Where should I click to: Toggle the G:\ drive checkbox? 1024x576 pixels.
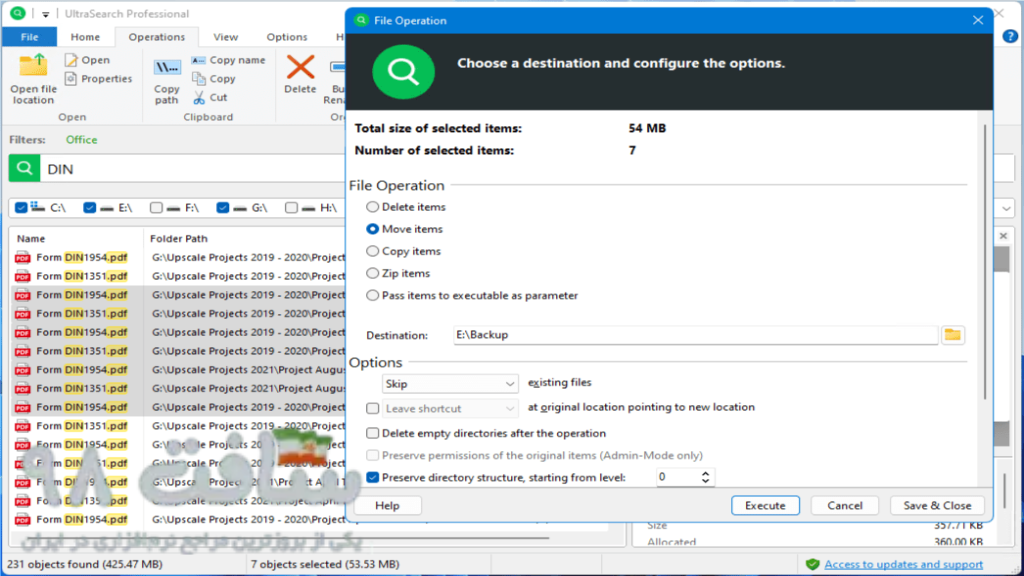click(223, 208)
